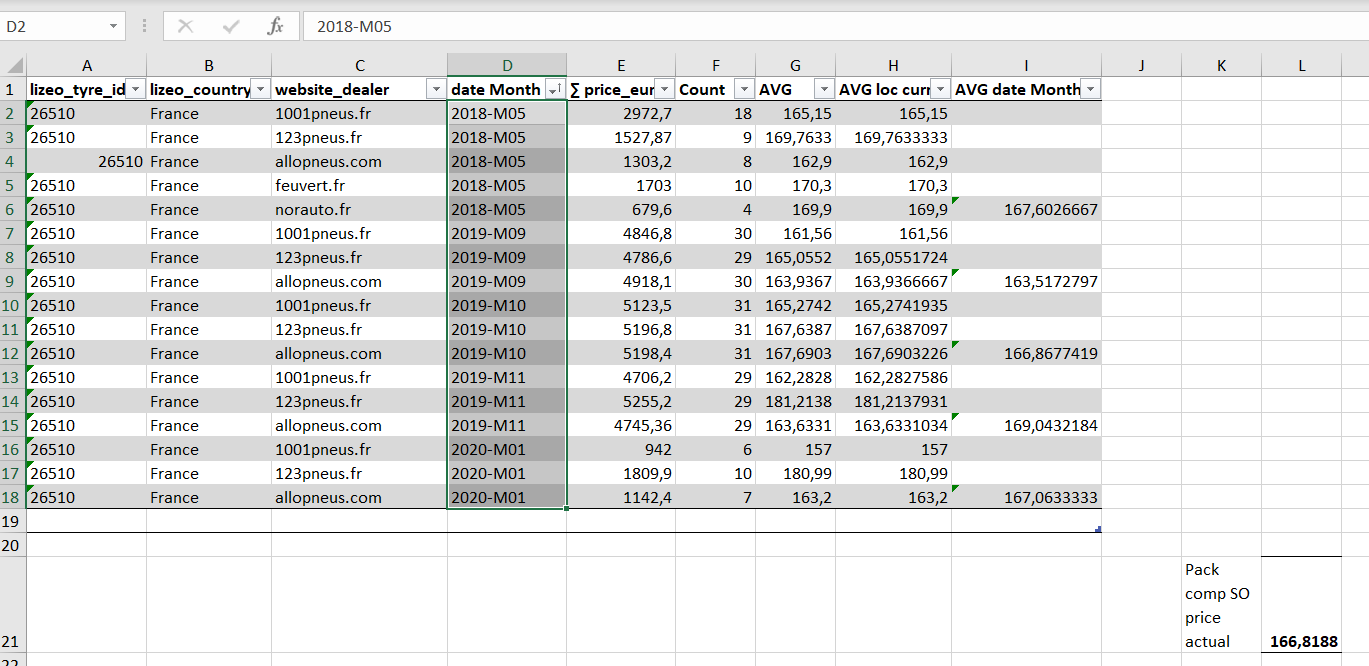Image resolution: width=1369 pixels, height=666 pixels.
Task: Click the formula bar showing 2018-M05
Action: point(800,27)
